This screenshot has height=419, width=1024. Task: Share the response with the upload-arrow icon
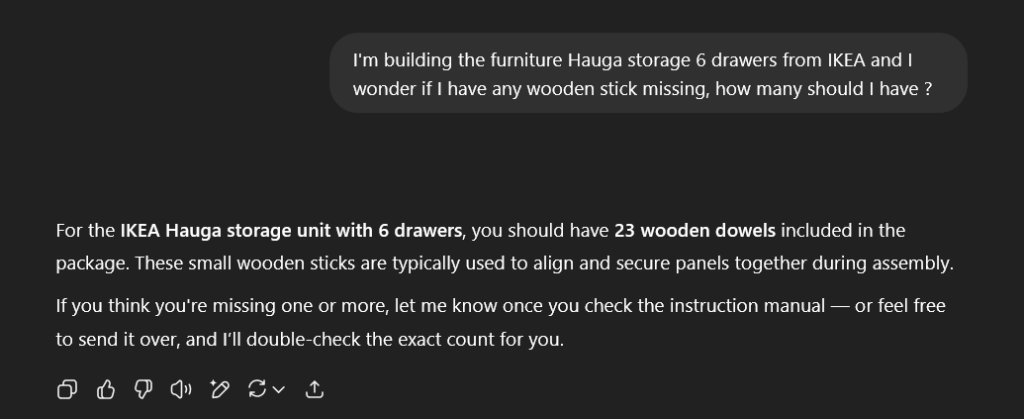(x=313, y=389)
